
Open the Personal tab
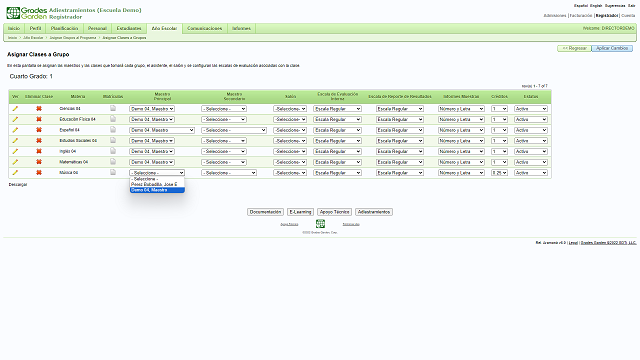pos(97,29)
